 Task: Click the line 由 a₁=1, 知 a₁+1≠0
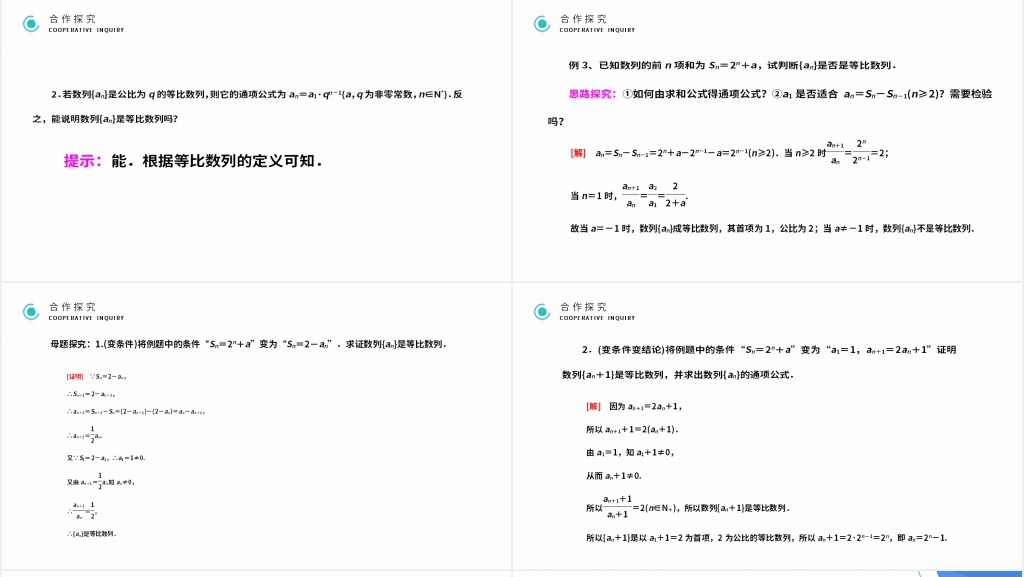click(630, 452)
